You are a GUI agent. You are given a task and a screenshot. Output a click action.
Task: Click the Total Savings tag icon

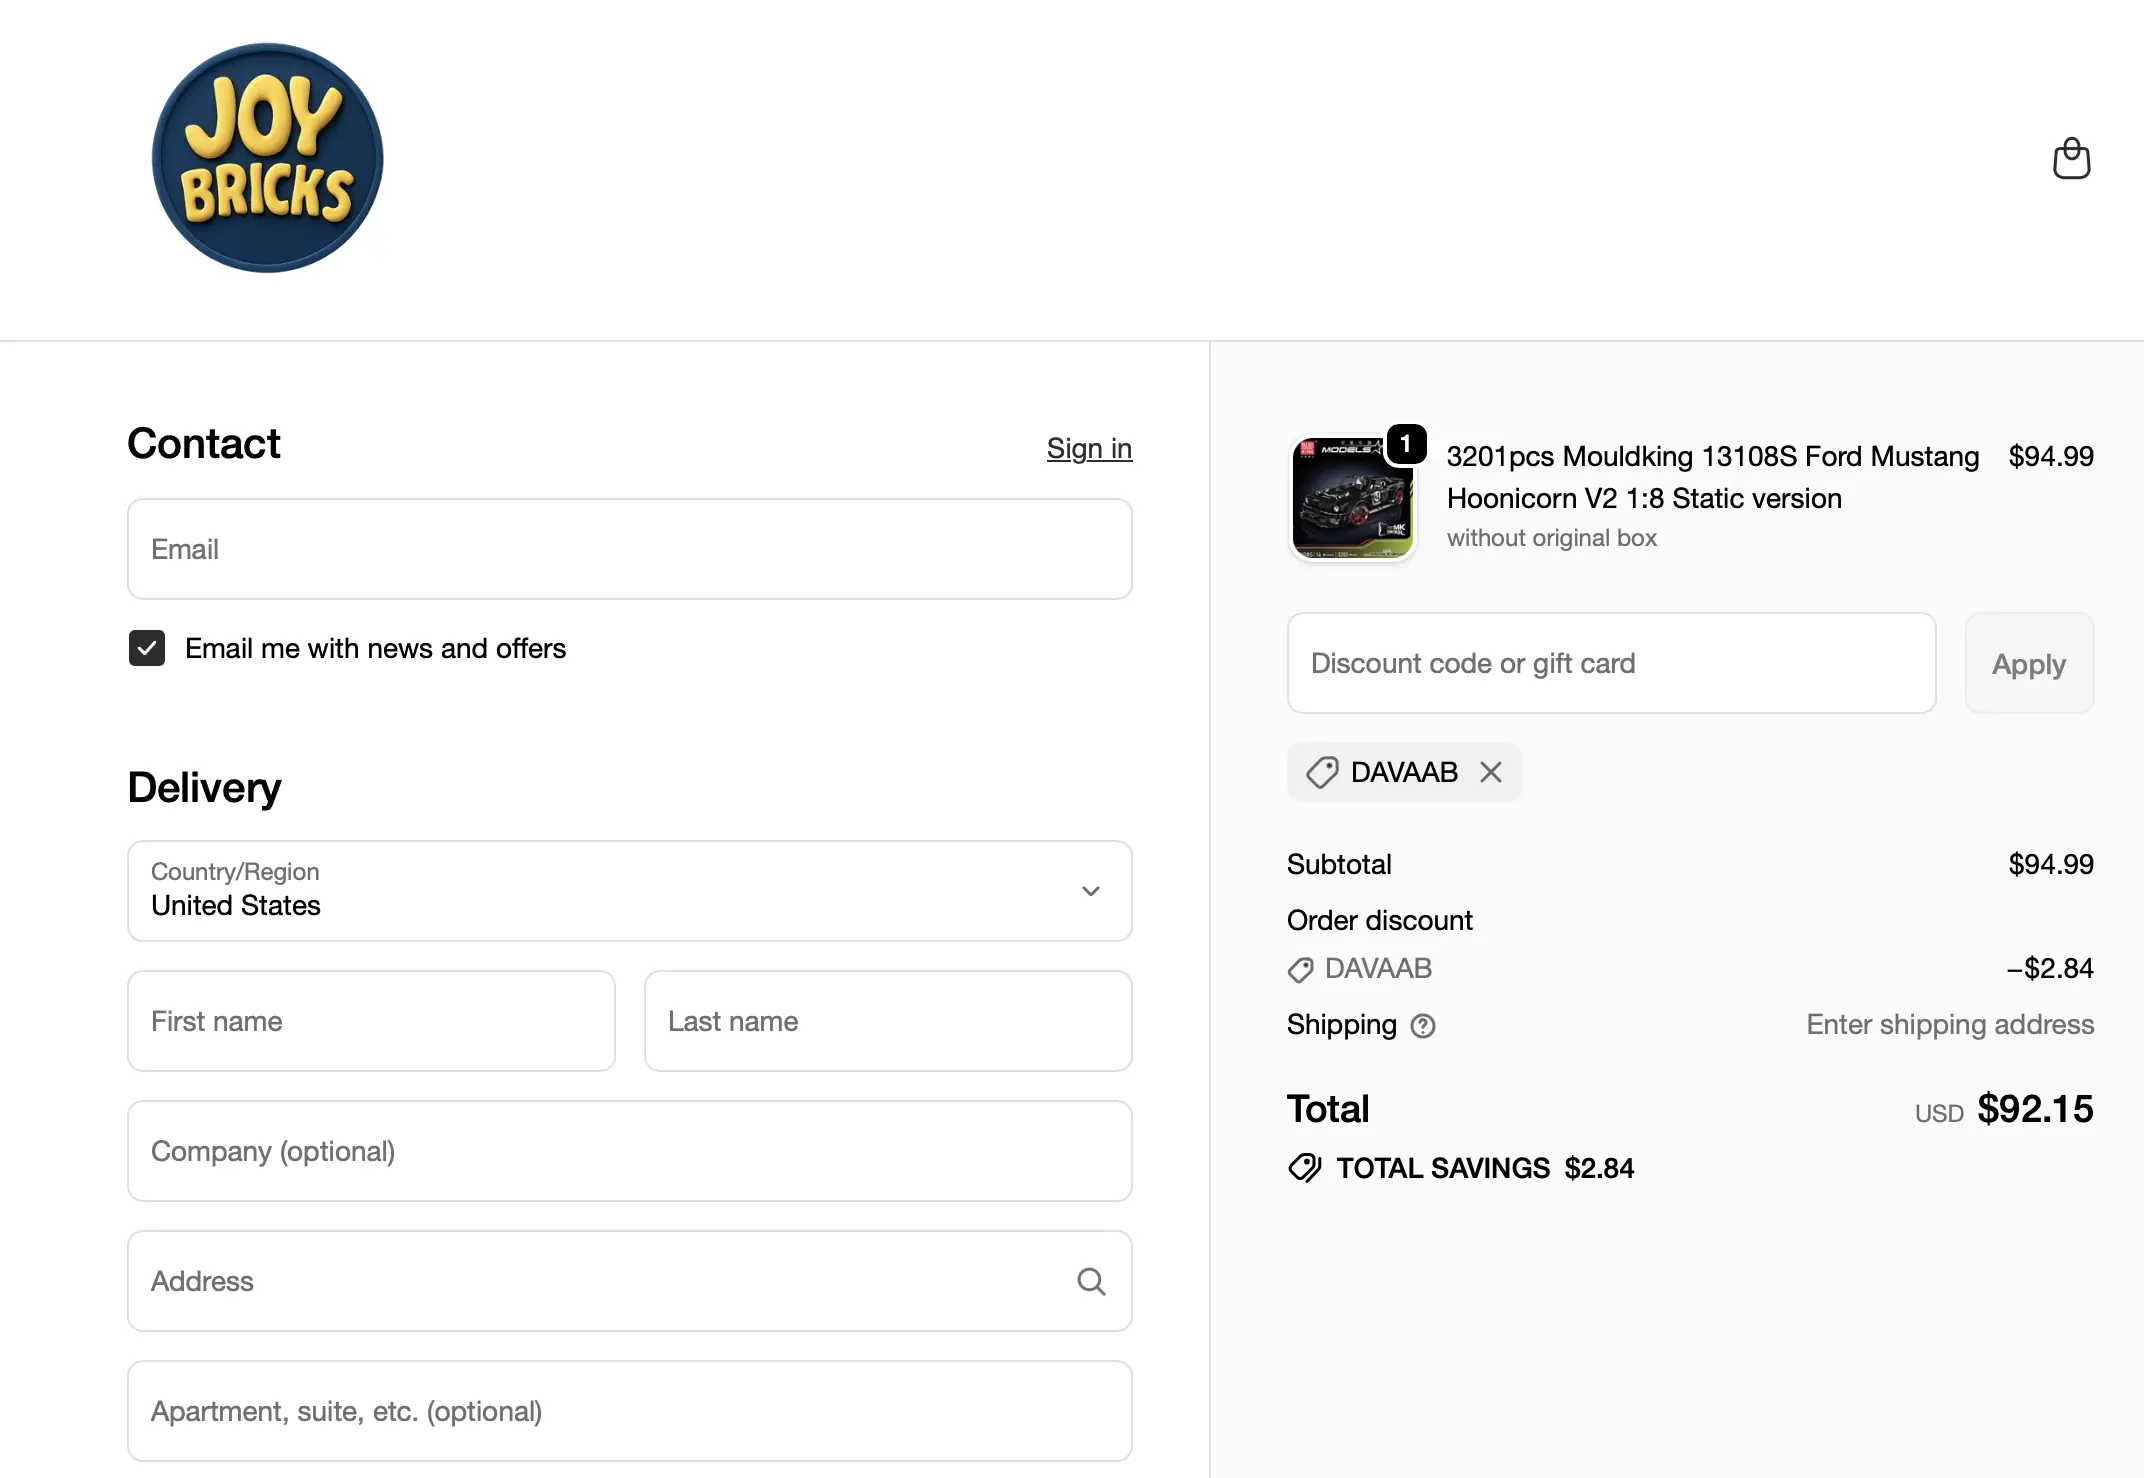tap(1305, 1168)
